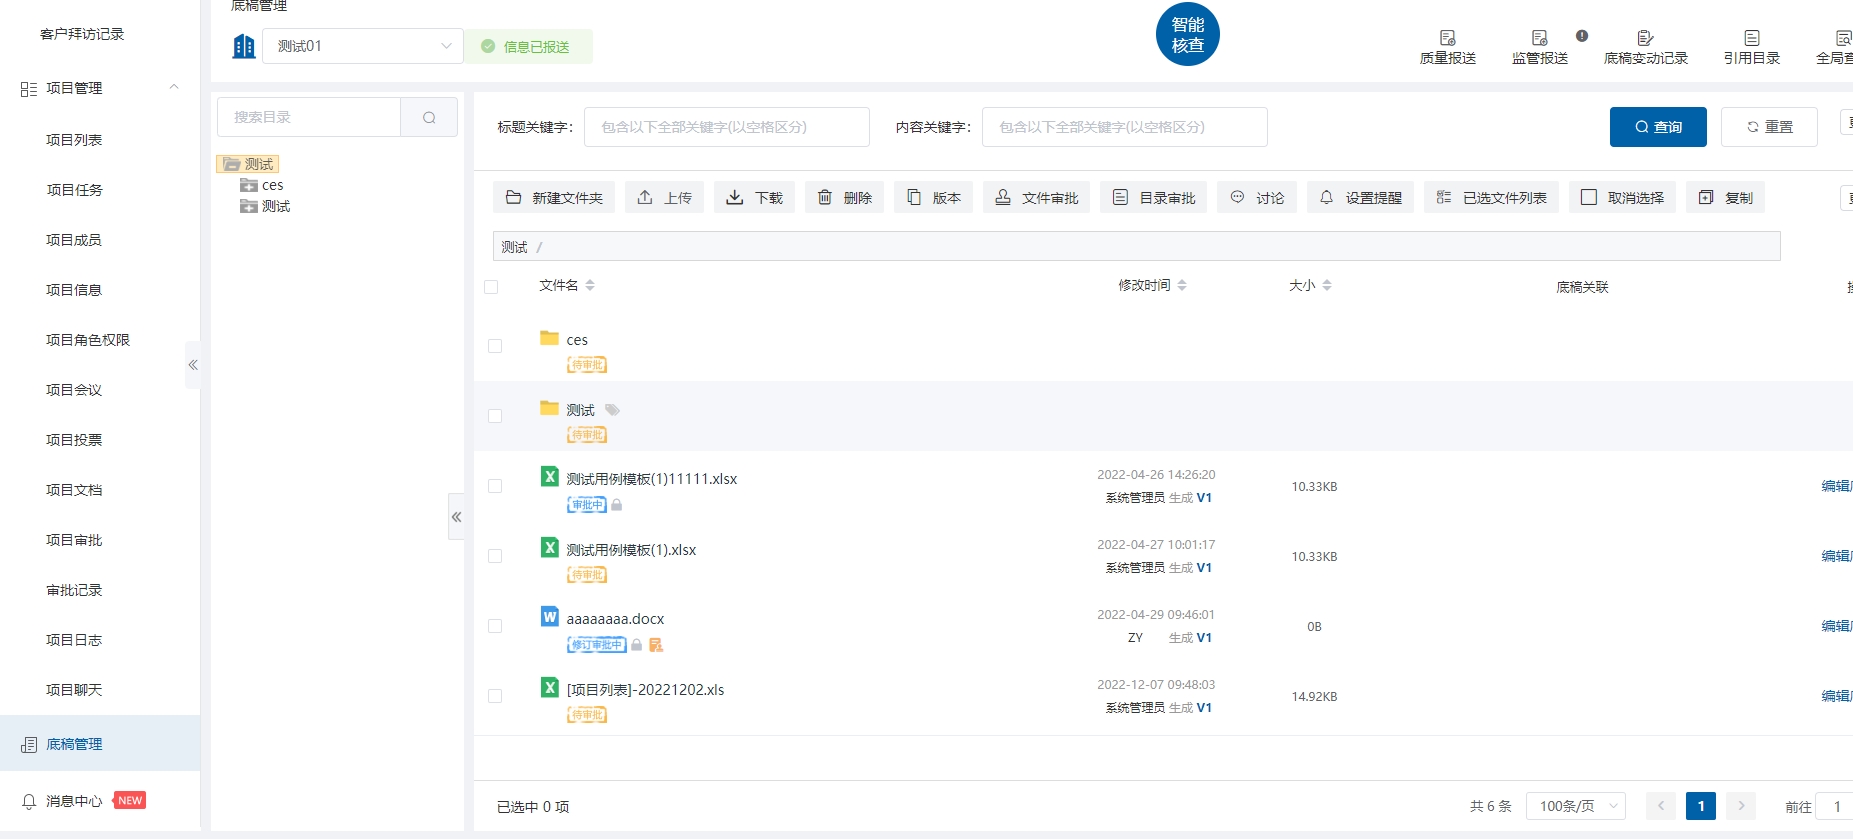Click the Word icon of aaaaaaaa.docx
Image resolution: width=1853 pixels, height=839 pixels.
point(549,617)
